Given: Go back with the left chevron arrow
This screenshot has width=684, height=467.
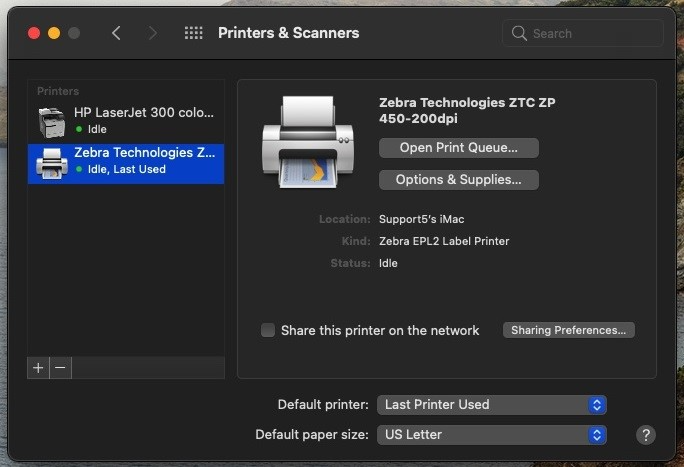Looking at the screenshot, I should [116, 33].
